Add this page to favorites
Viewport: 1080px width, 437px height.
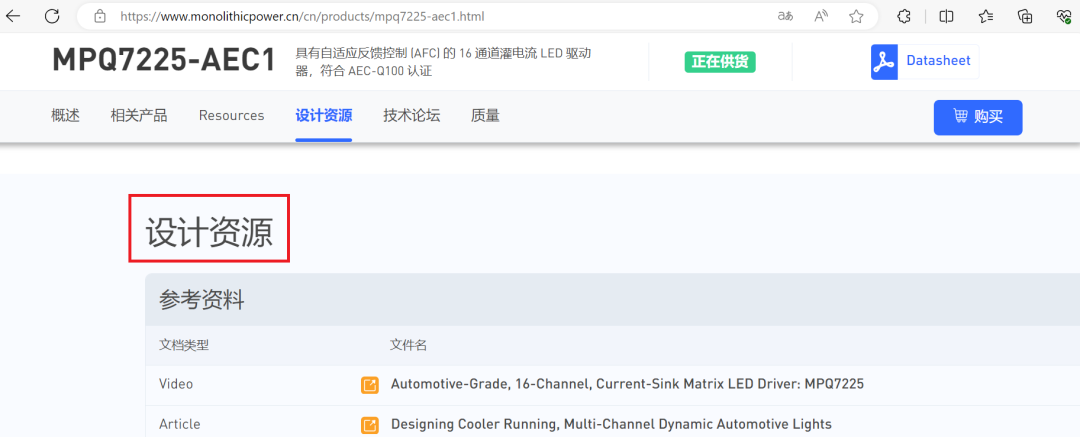(856, 17)
